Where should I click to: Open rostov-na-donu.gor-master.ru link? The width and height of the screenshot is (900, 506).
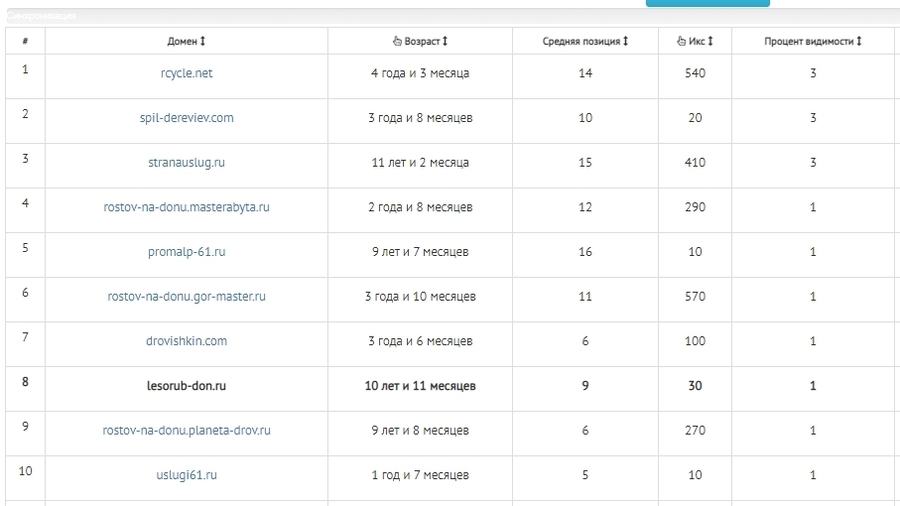(187, 297)
